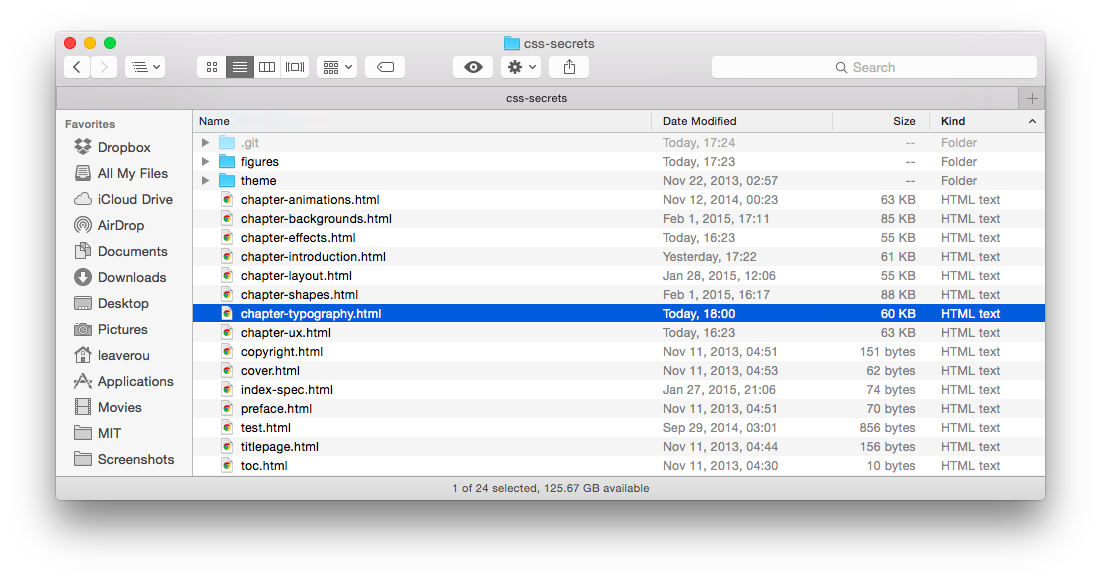The width and height of the screenshot is (1101, 580).
Task: Open the Arrange items dropdown
Action: [337, 67]
